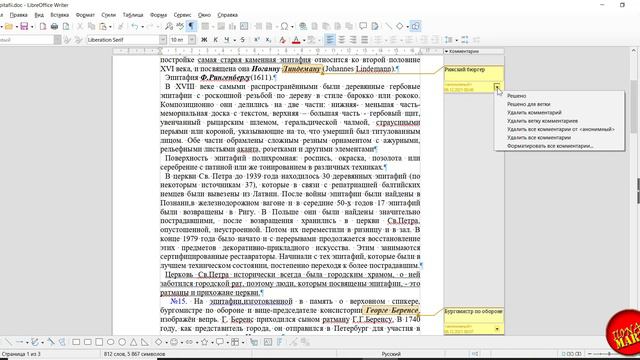The image size is (640, 360).
Task: Open the Flowchart shapes dropdown arrow
Action: click(243, 342)
